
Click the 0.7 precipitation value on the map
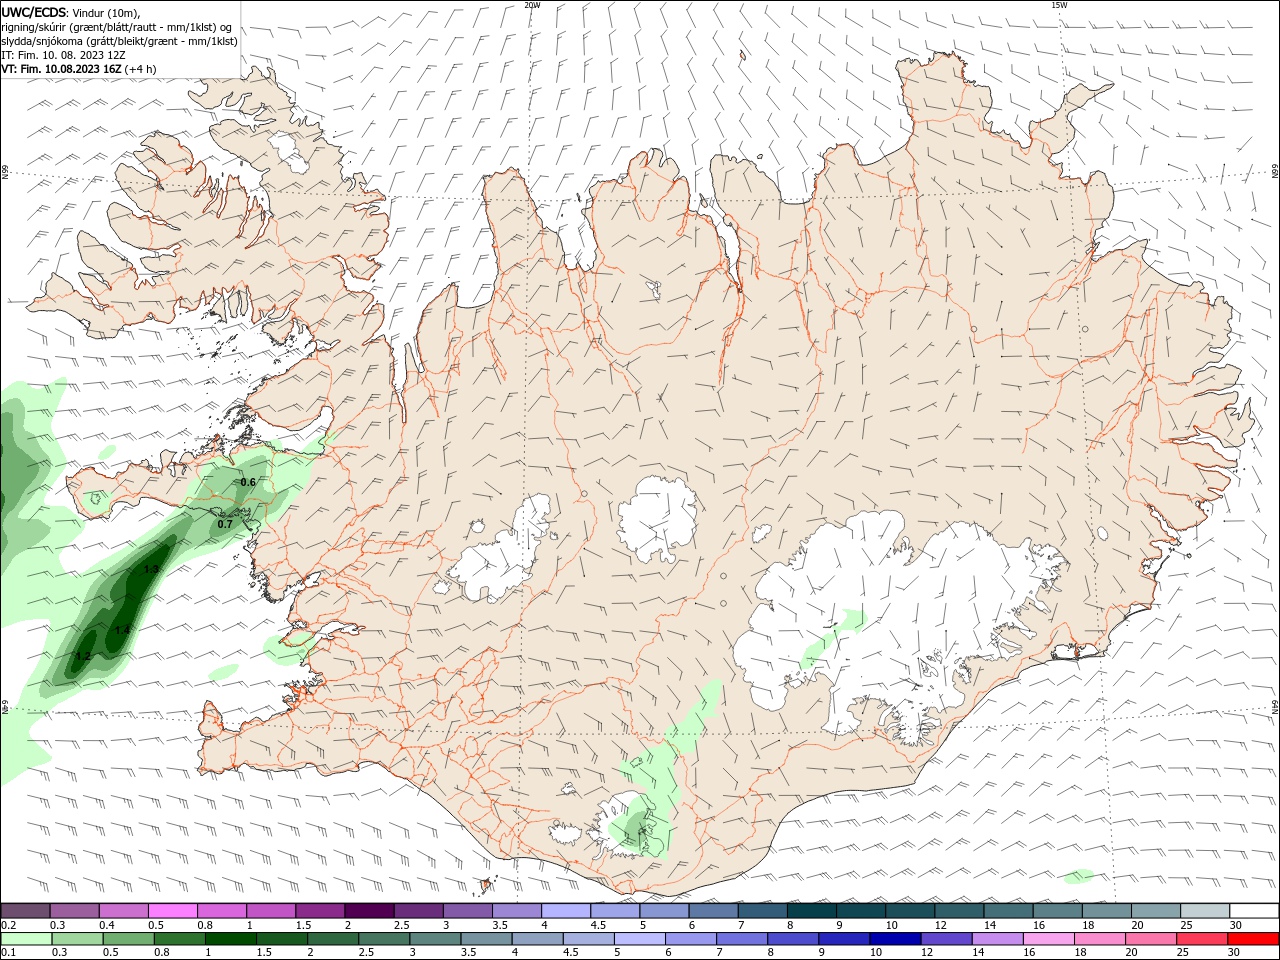pos(225,524)
